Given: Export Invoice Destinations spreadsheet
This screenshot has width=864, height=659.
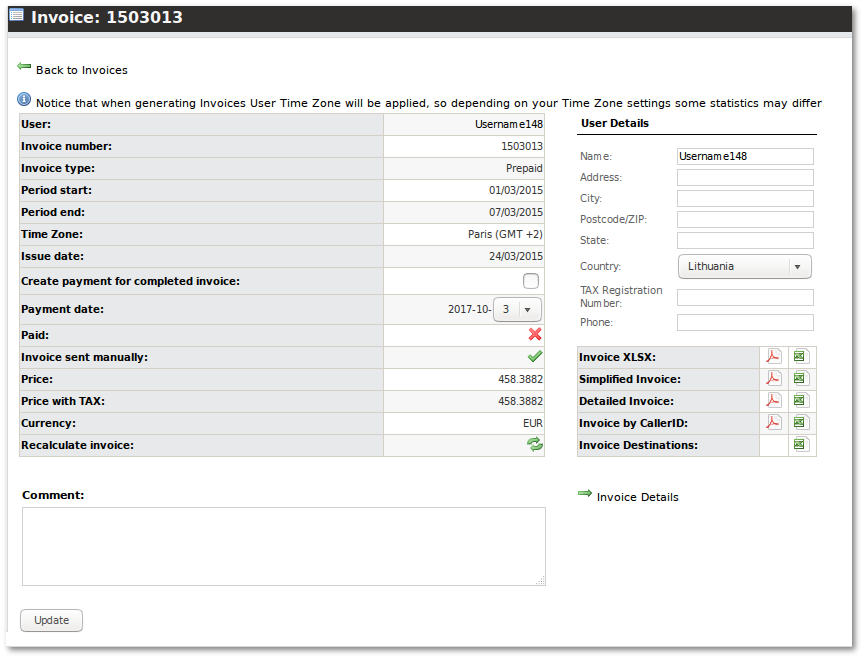Looking at the screenshot, I should [x=800, y=445].
